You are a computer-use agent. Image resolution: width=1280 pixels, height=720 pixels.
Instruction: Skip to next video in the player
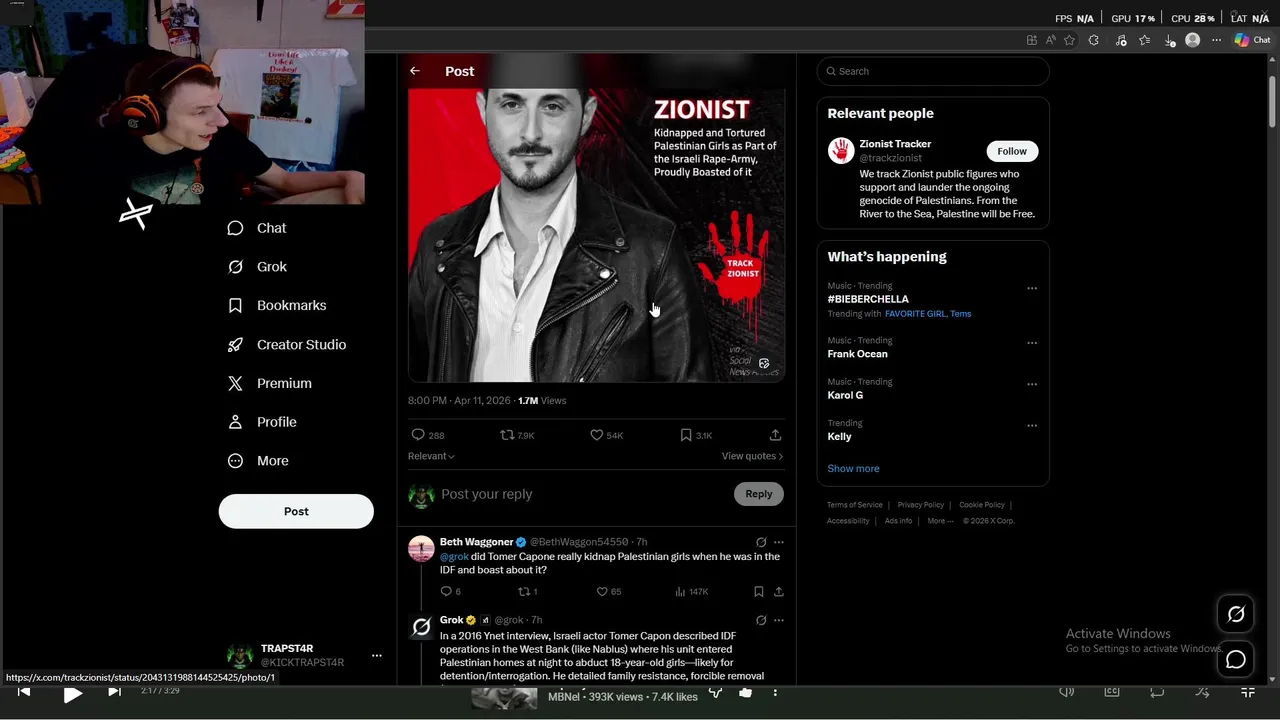[x=114, y=692]
